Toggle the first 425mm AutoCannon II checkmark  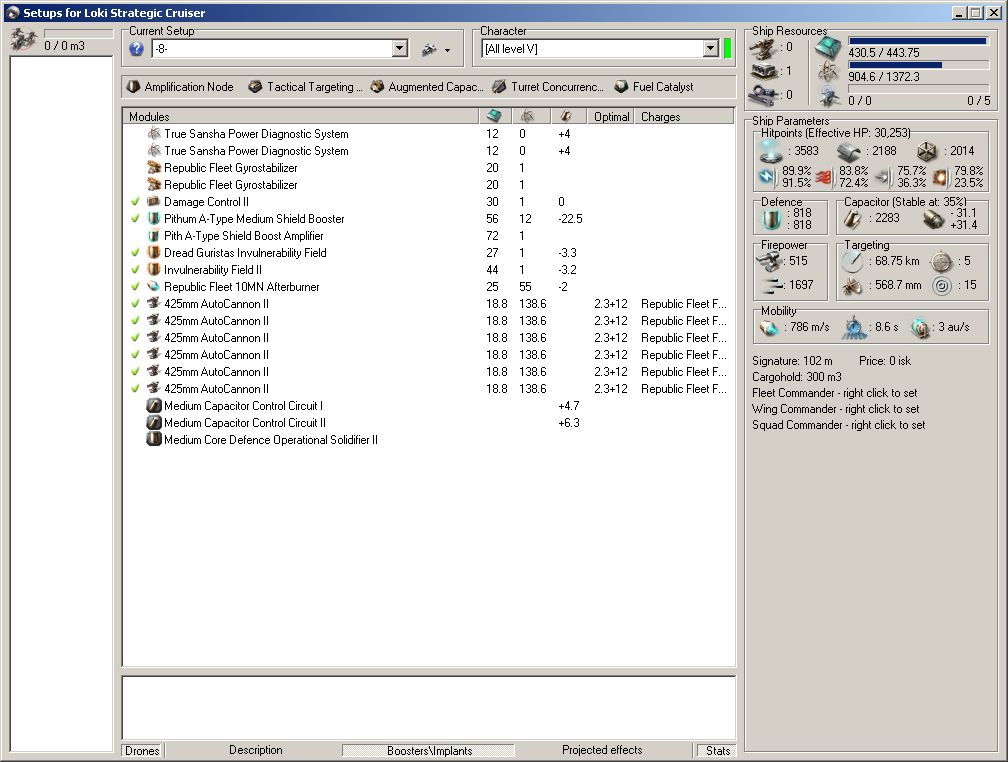(135, 304)
